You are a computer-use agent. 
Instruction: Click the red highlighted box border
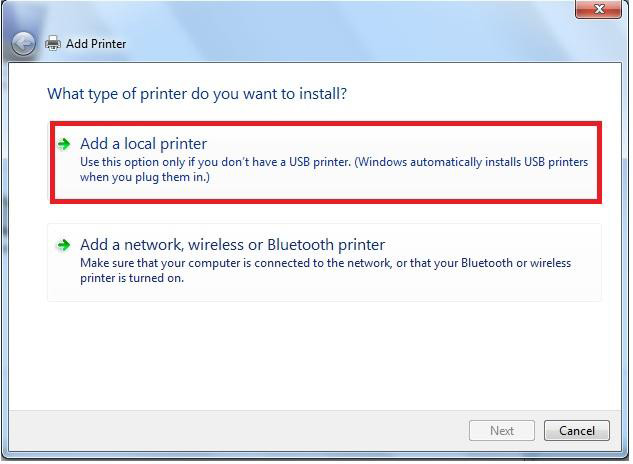click(326, 124)
